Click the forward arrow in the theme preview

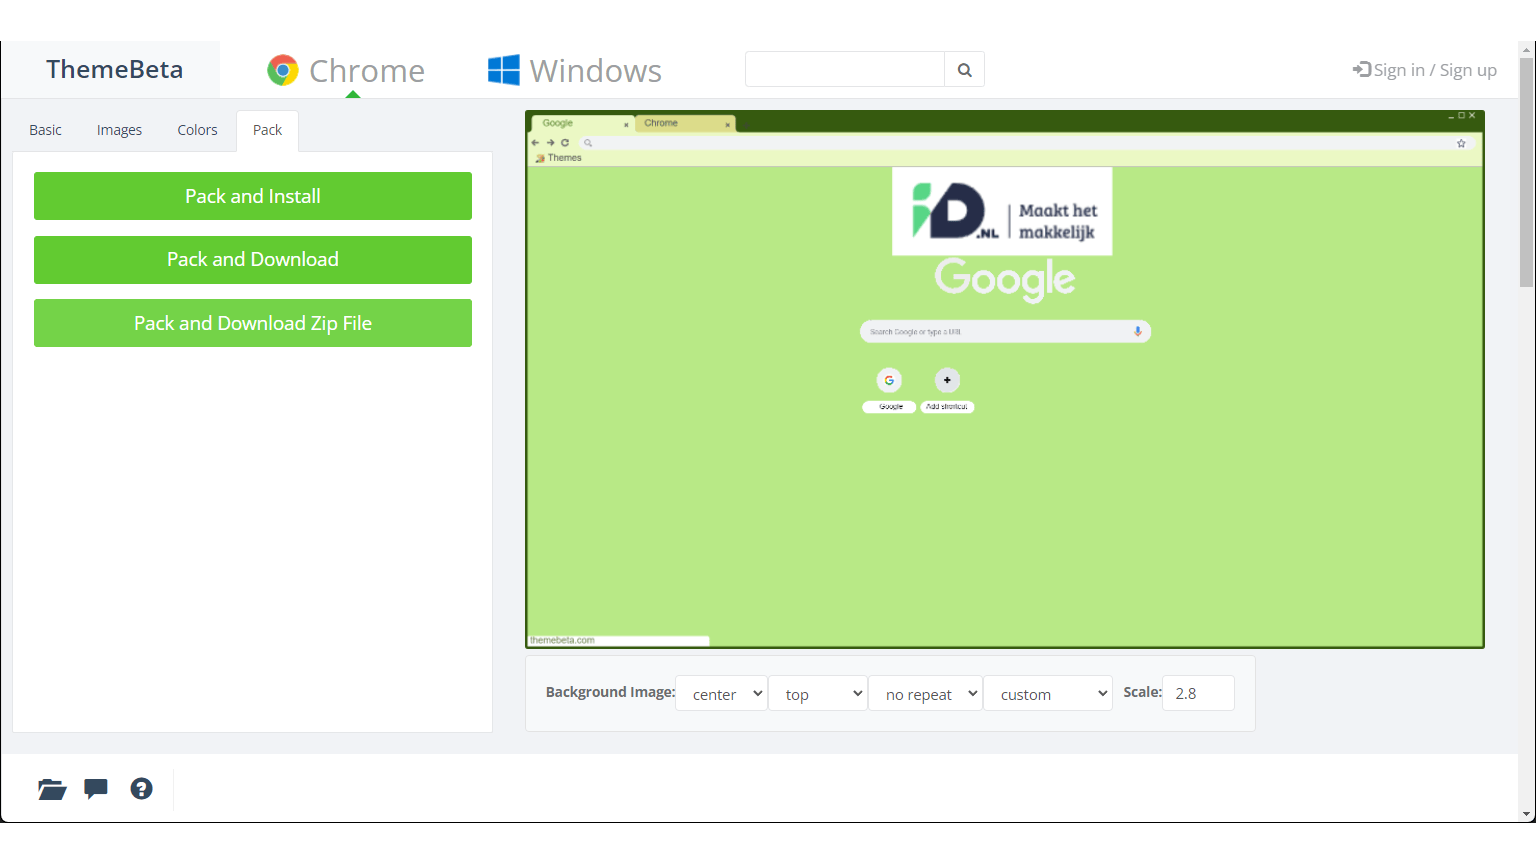[x=550, y=143]
